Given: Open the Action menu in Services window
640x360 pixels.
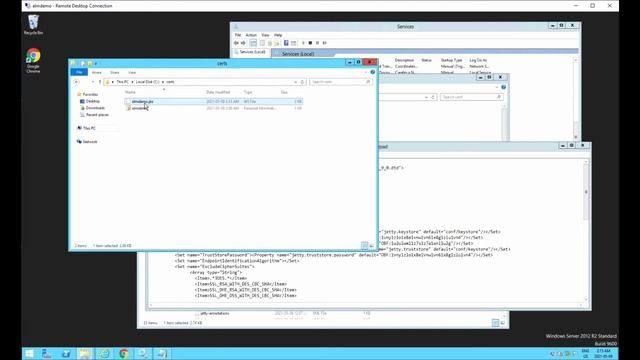Looking at the screenshot, I should point(251,35).
